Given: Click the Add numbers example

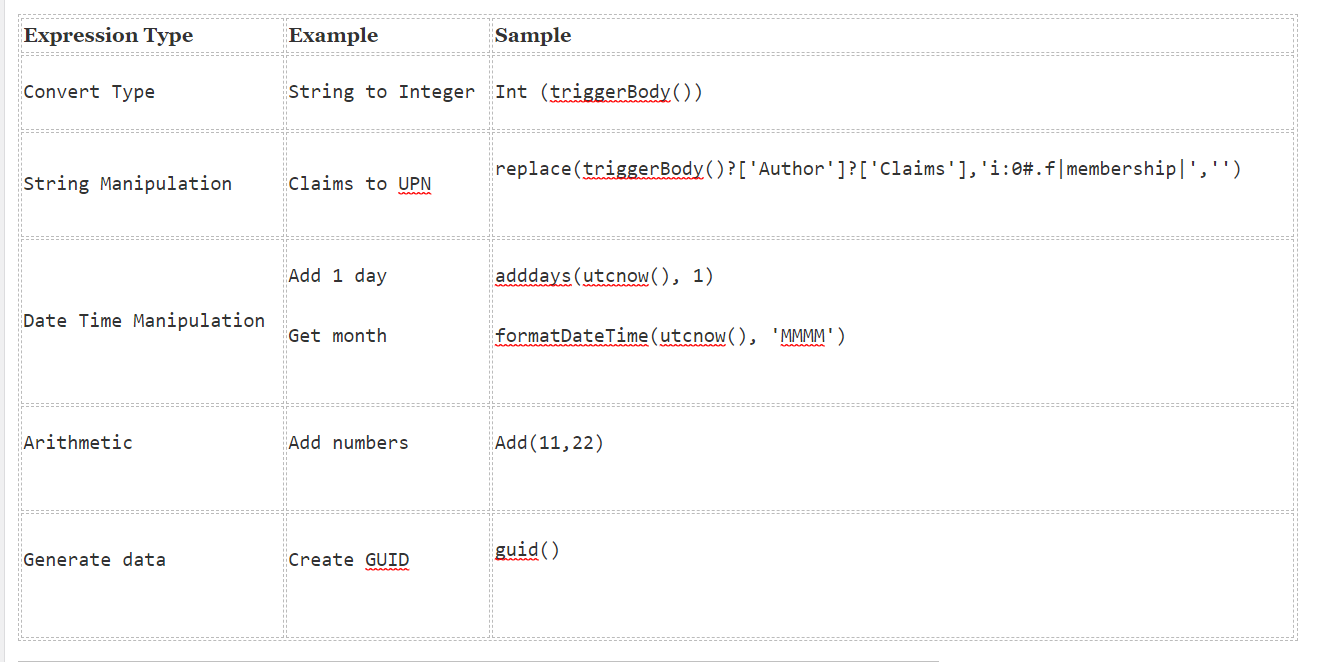Looking at the screenshot, I should [348, 443].
